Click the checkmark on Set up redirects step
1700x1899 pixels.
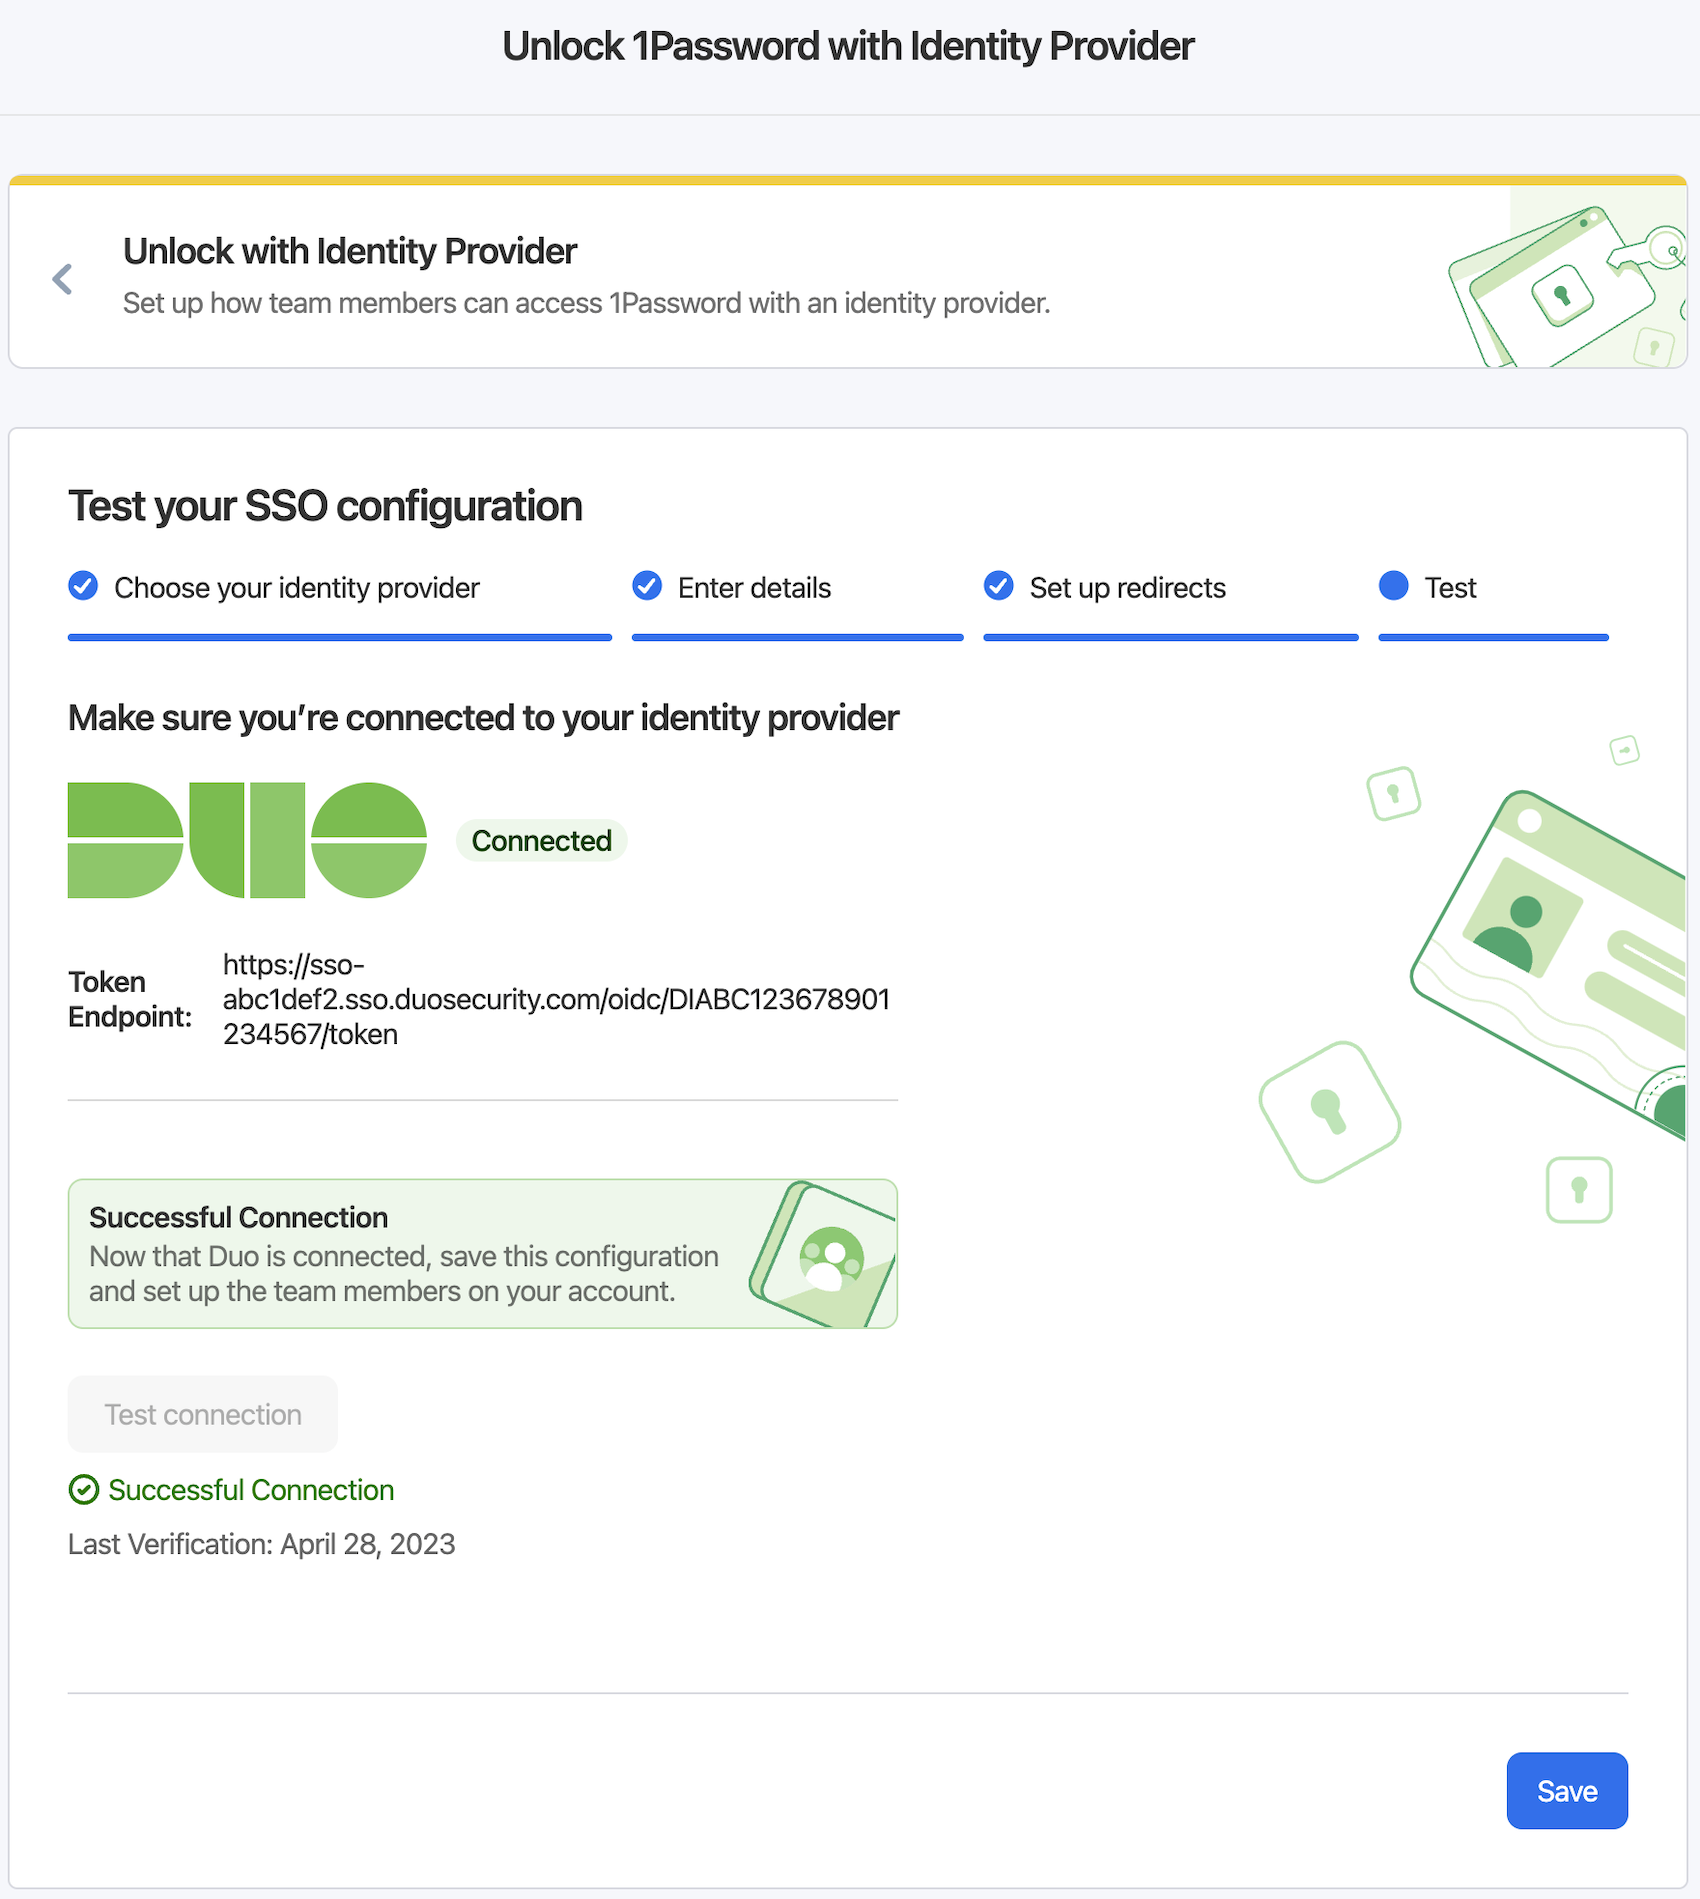click(x=998, y=587)
